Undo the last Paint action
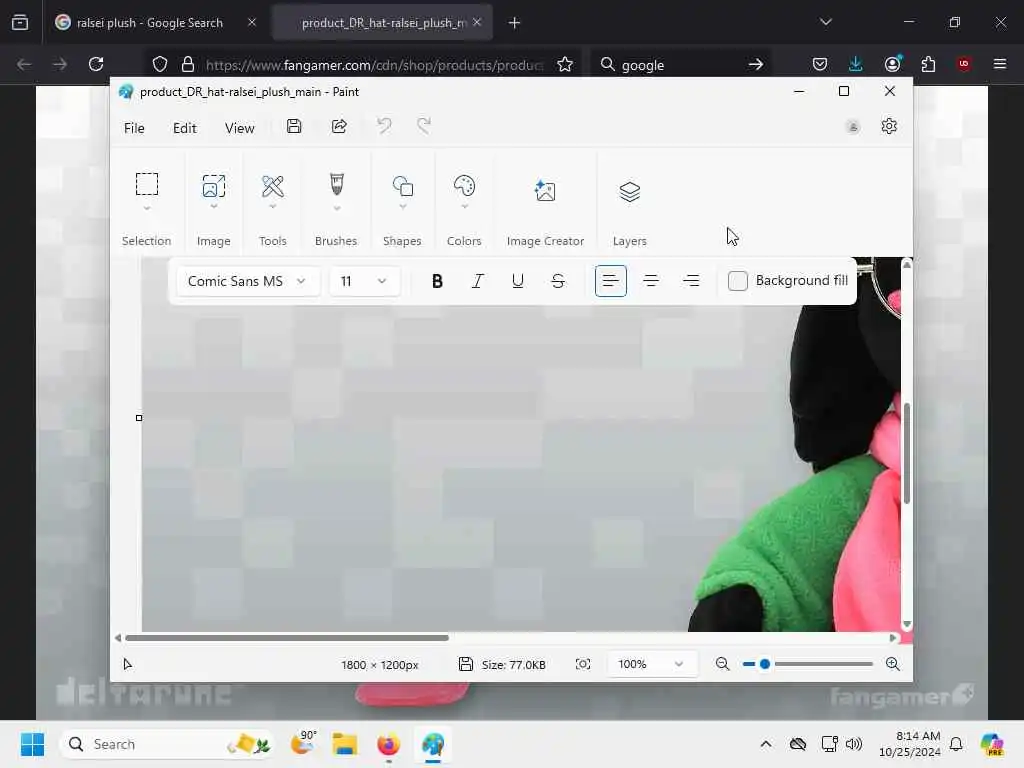 (x=384, y=125)
